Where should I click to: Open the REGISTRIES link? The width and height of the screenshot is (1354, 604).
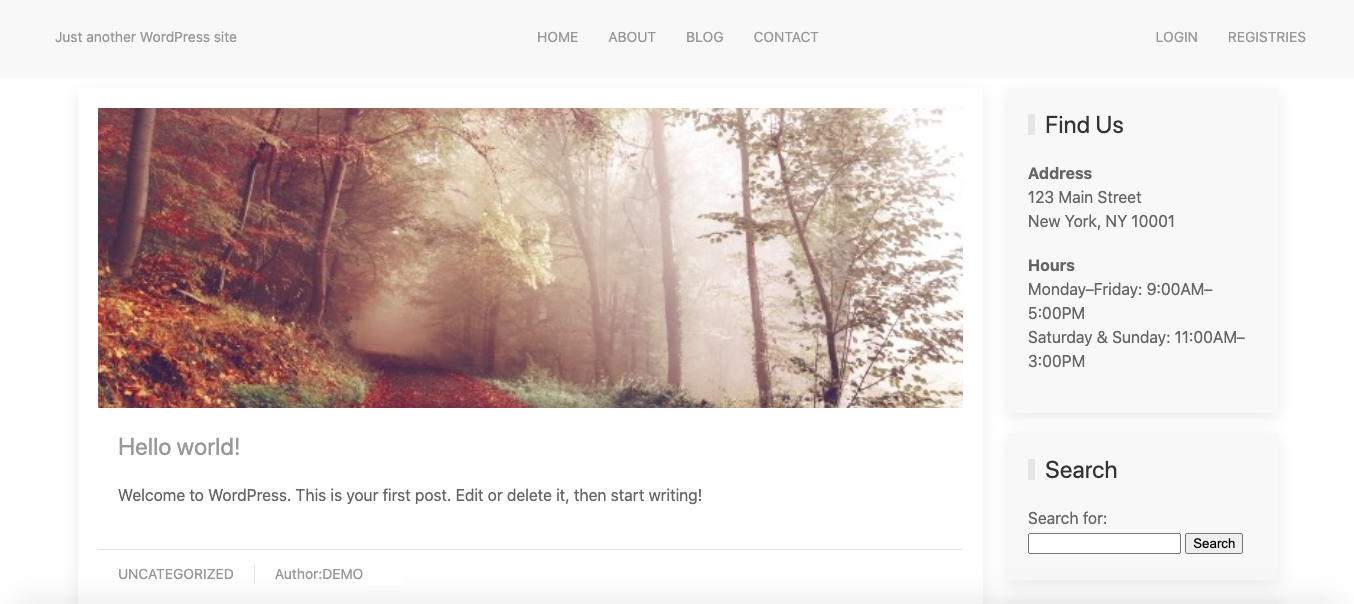point(1266,37)
